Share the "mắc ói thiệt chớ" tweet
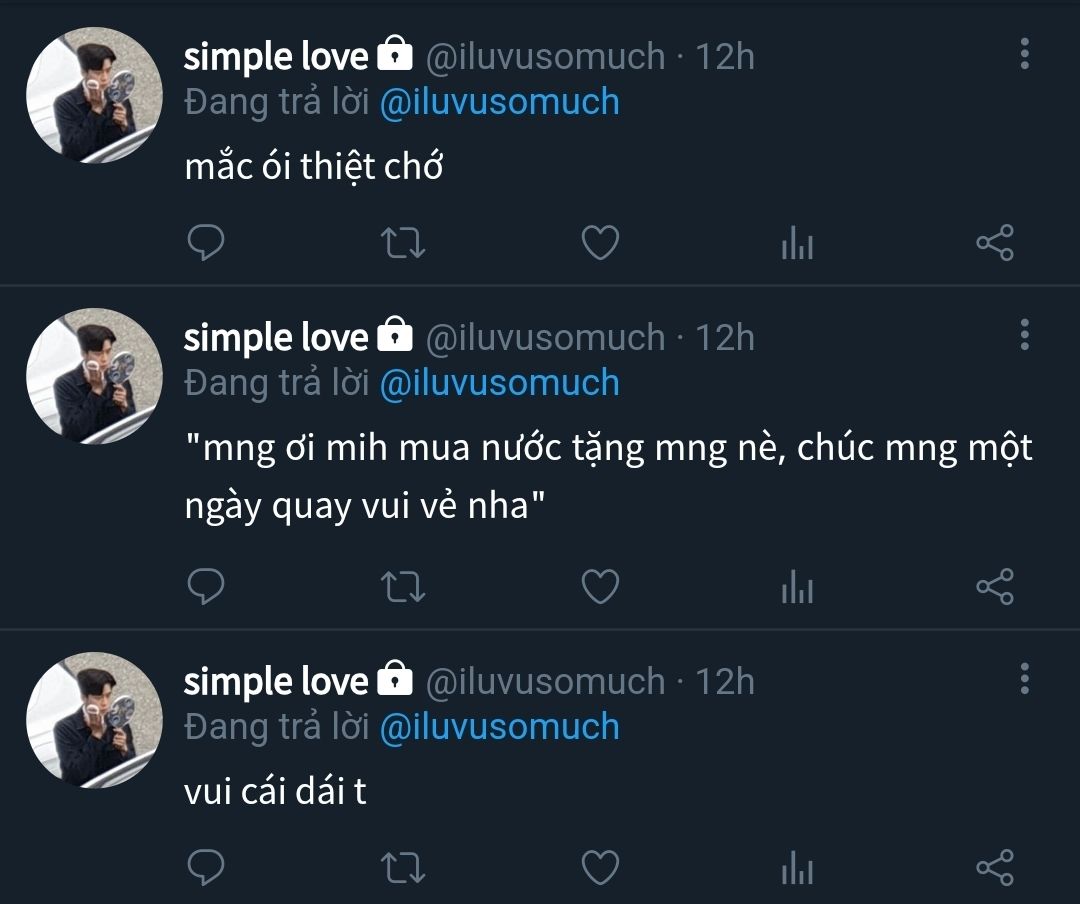This screenshot has height=904, width=1080. tap(995, 243)
